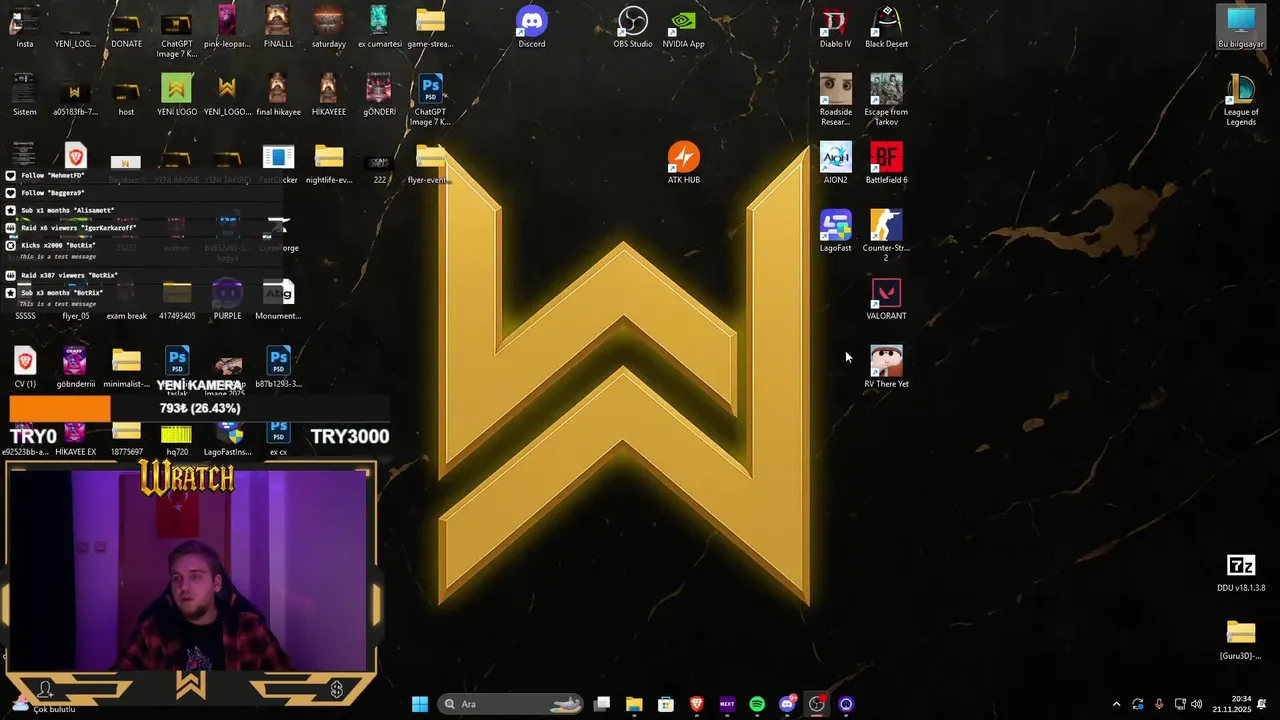
Task: Select the Sistem image file
Action: (x=25, y=95)
